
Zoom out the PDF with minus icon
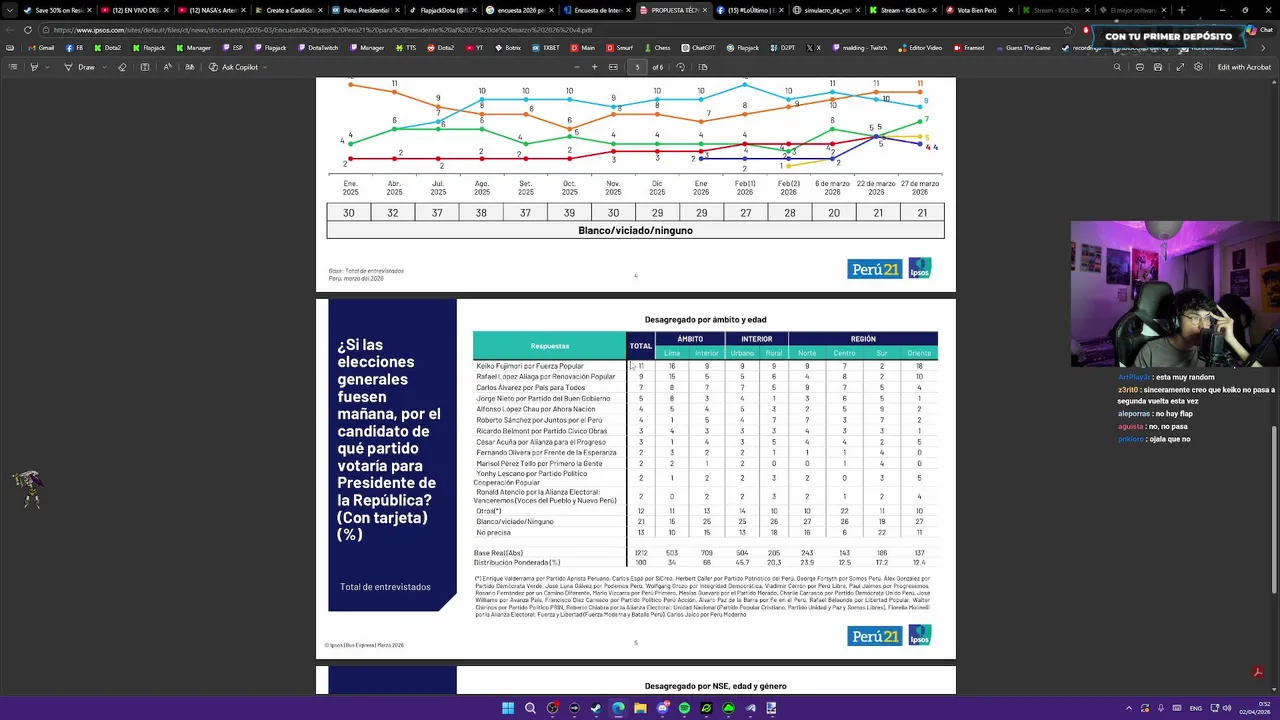tap(577, 67)
